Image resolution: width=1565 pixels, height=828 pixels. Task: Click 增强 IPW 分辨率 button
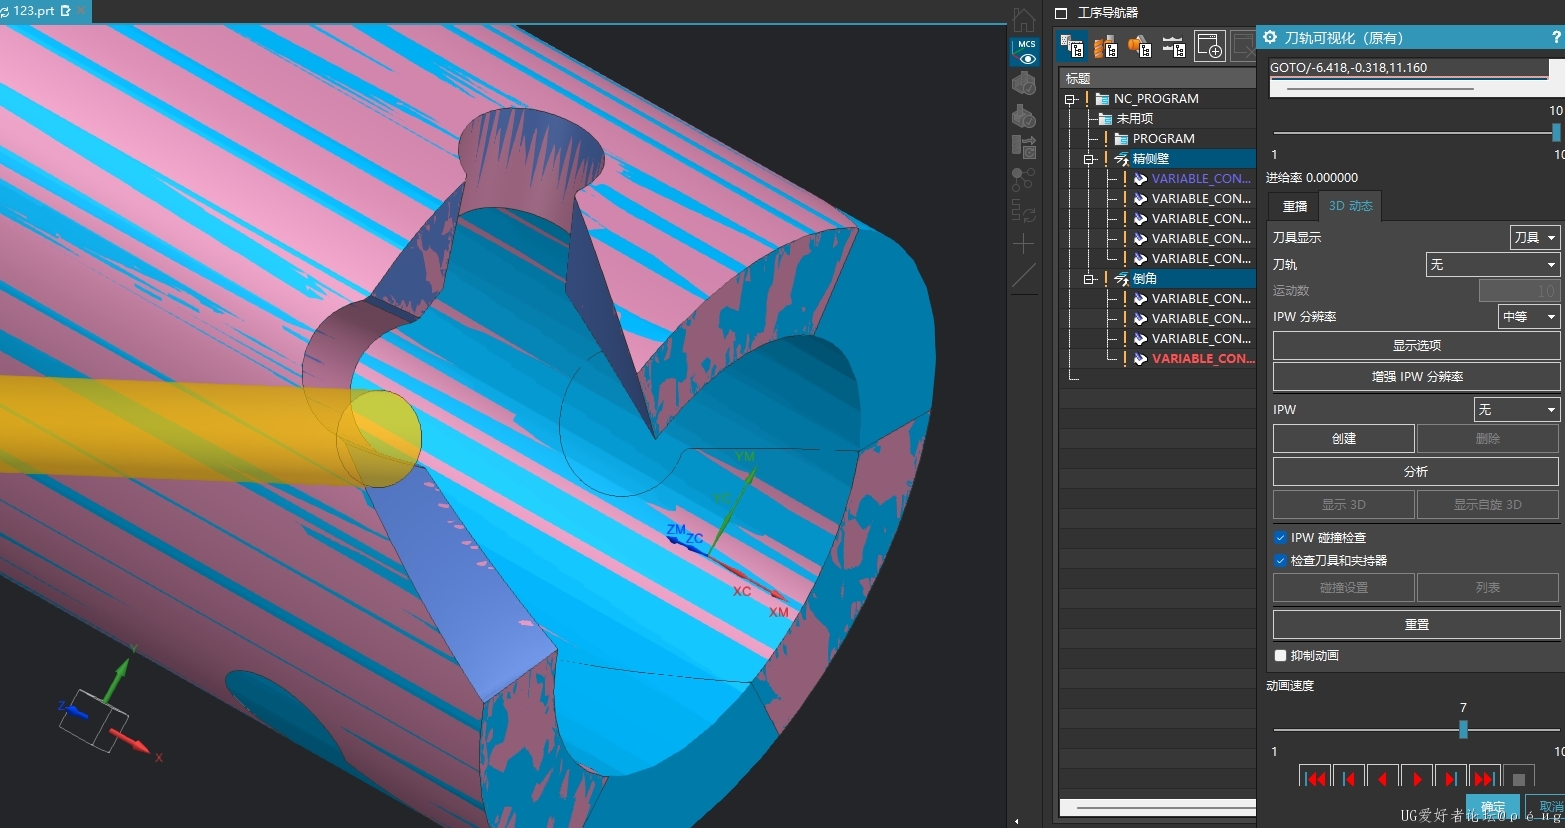click(x=1416, y=376)
